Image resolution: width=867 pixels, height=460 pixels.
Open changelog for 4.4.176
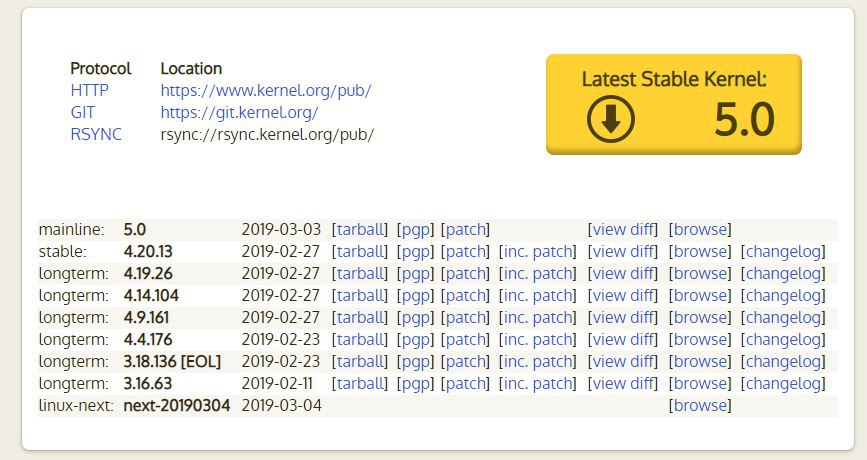pos(783,339)
